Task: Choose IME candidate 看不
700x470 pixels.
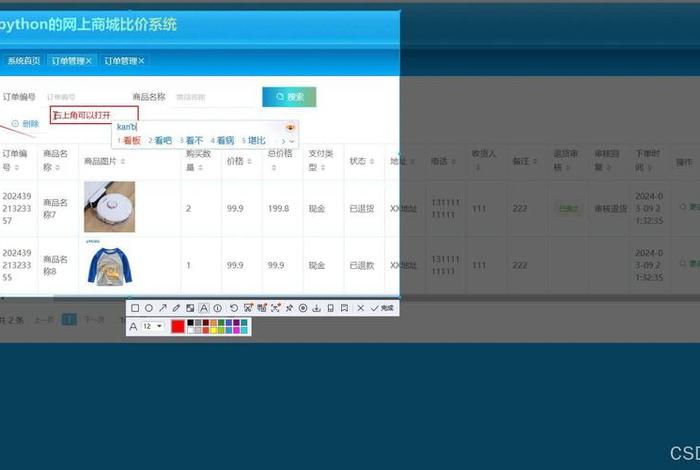Action: click(192, 141)
